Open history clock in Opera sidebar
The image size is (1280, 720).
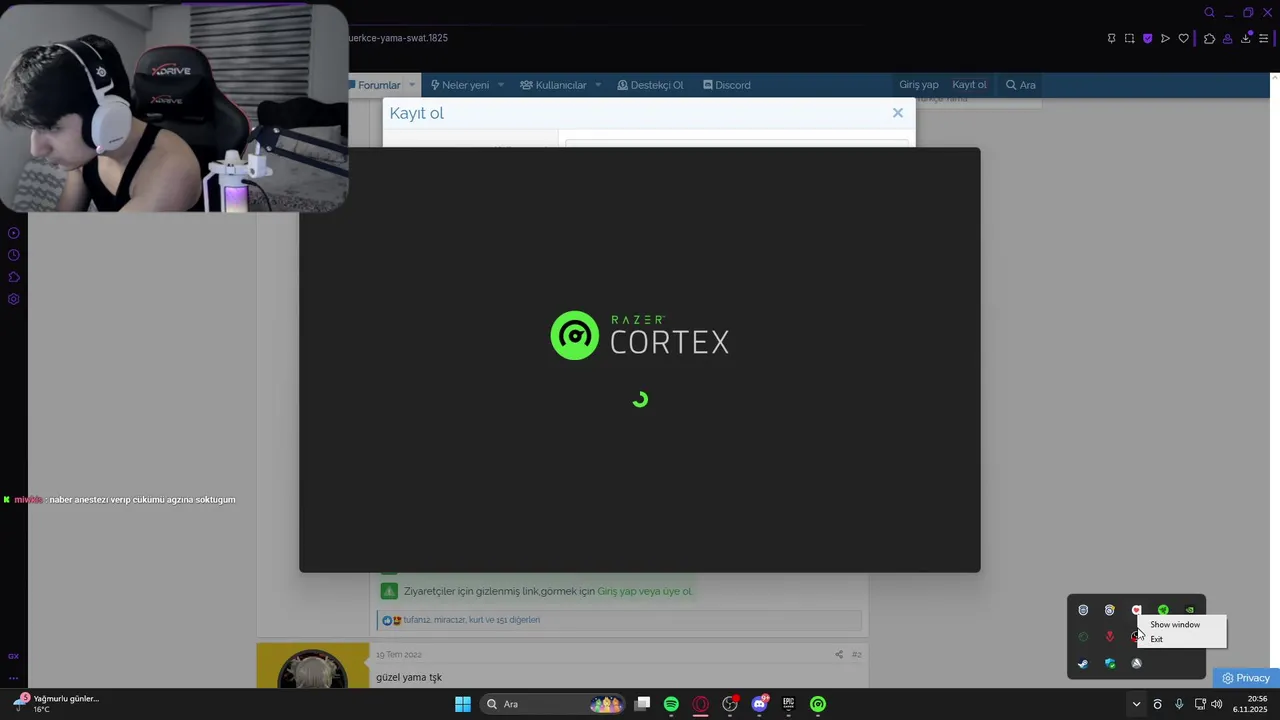[13, 255]
